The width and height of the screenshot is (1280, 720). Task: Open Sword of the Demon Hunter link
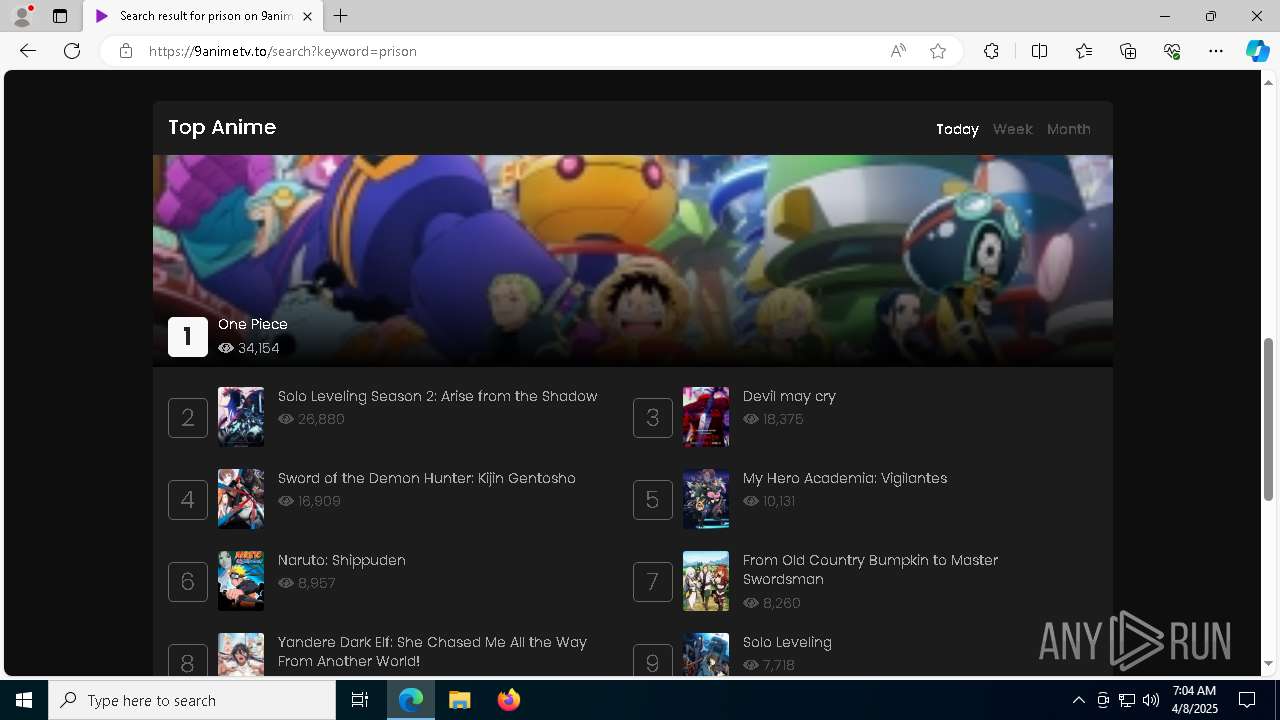click(x=427, y=478)
